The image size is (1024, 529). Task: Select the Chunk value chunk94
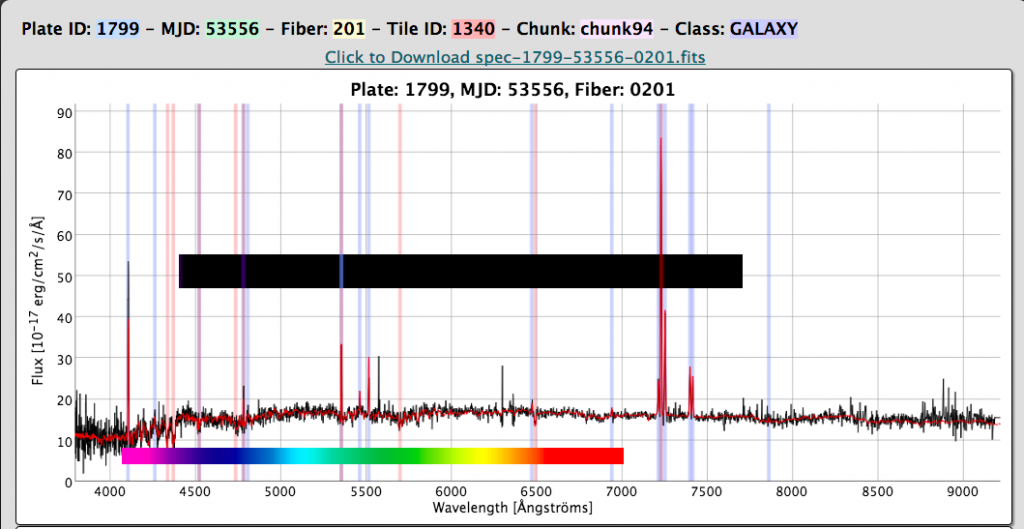(x=613, y=29)
